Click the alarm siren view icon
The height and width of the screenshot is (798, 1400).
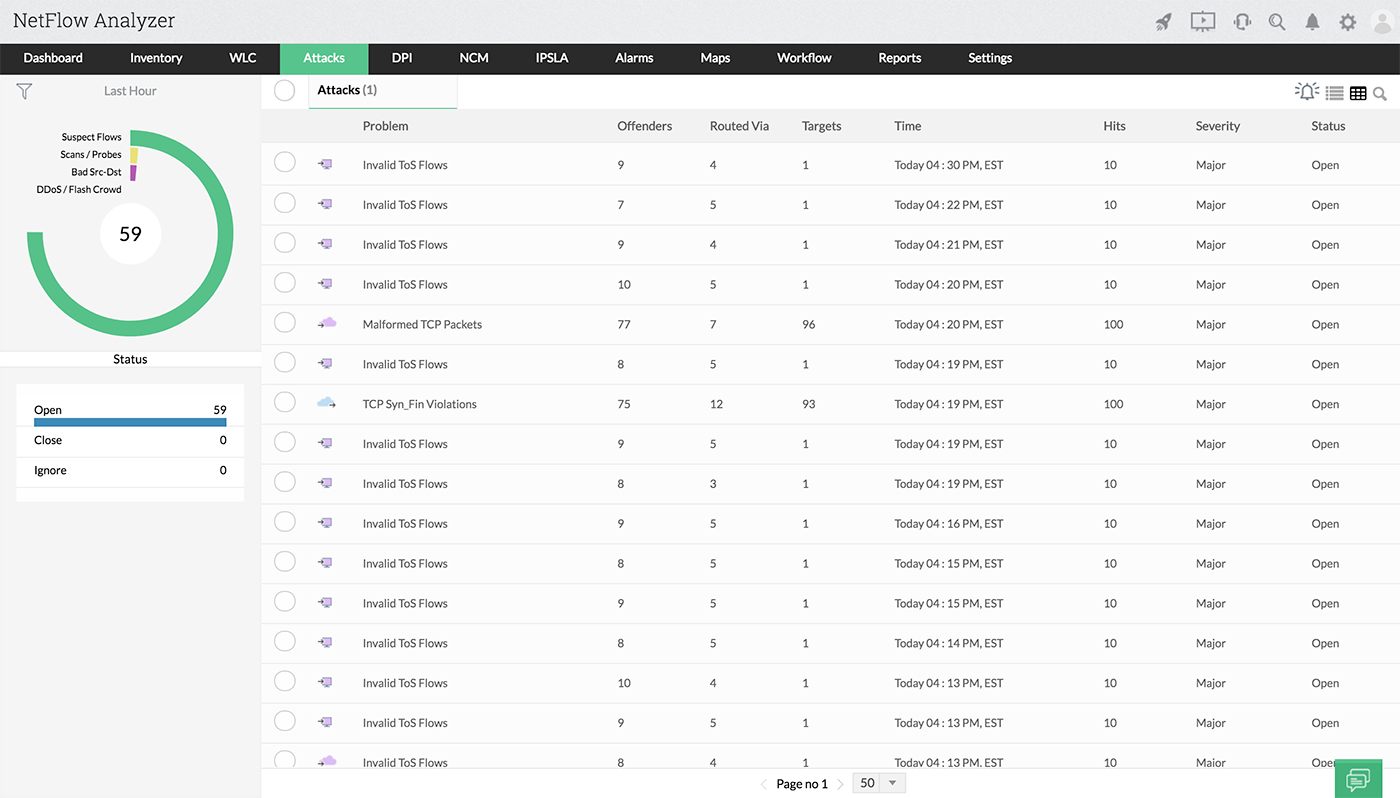(1306, 92)
